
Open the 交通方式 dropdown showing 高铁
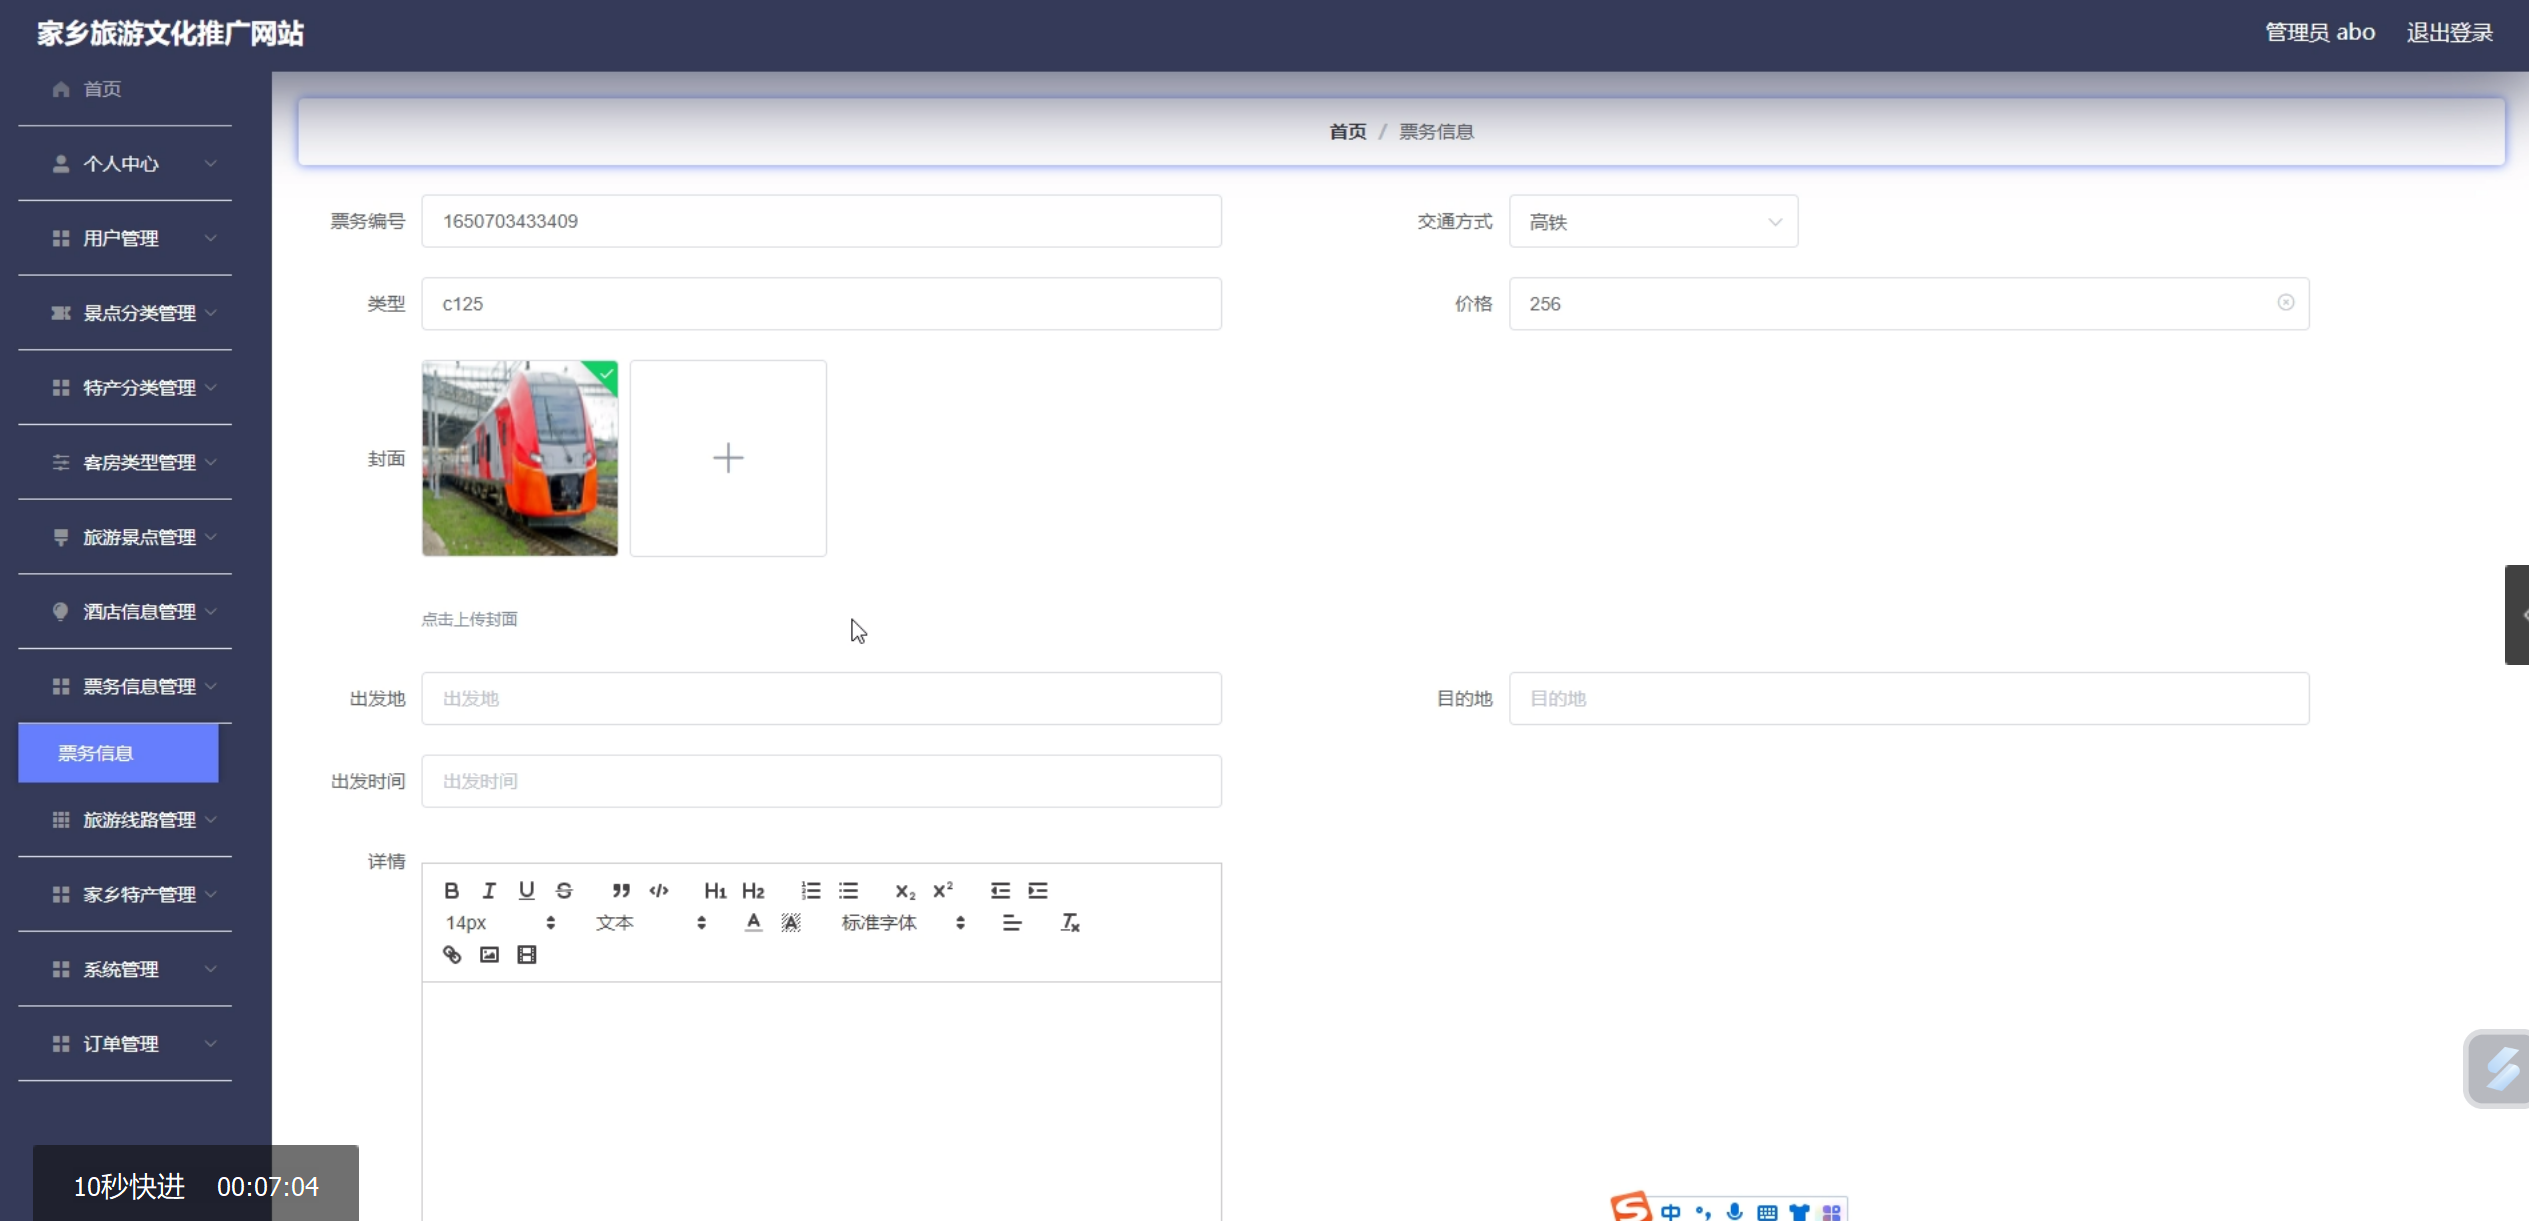1652,222
